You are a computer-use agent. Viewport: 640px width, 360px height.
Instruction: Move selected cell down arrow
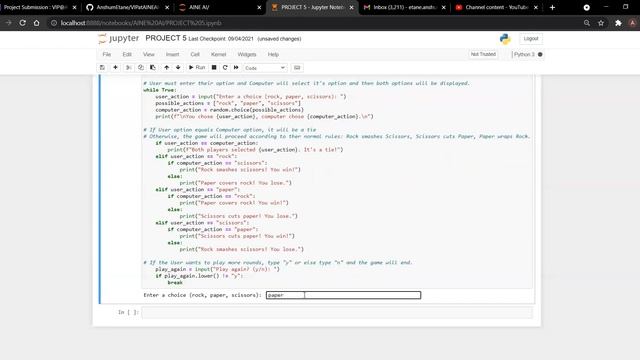tap(178, 68)
